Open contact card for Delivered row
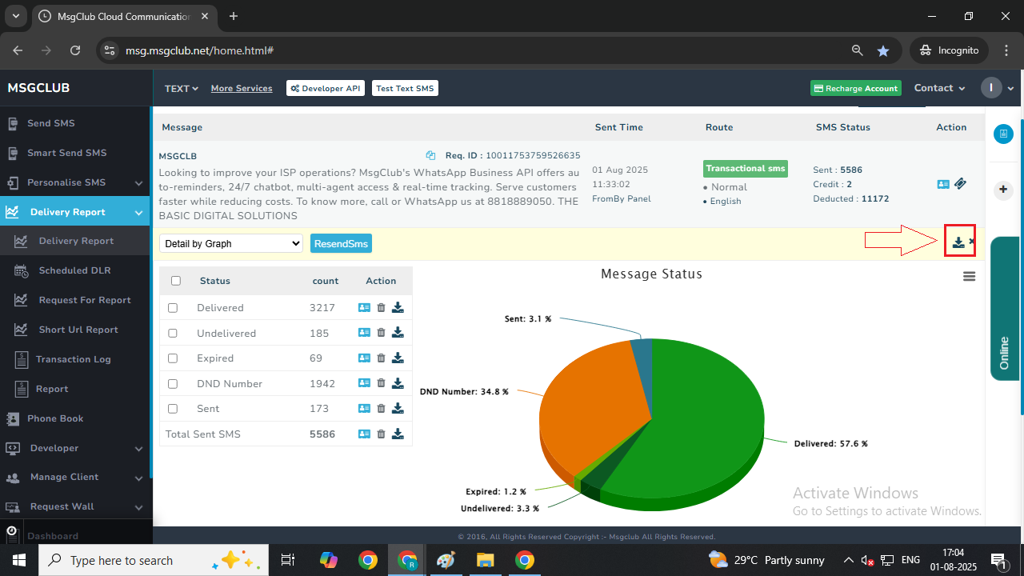 click(364, 308)
